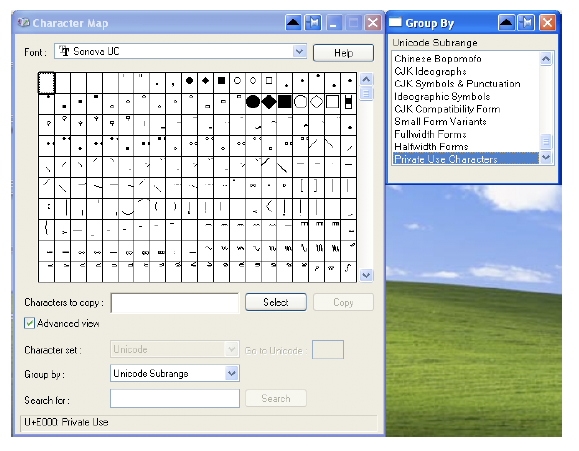Select the right square bracket glyph
Viewport: 579px width, 451px height.
(316, 185)
